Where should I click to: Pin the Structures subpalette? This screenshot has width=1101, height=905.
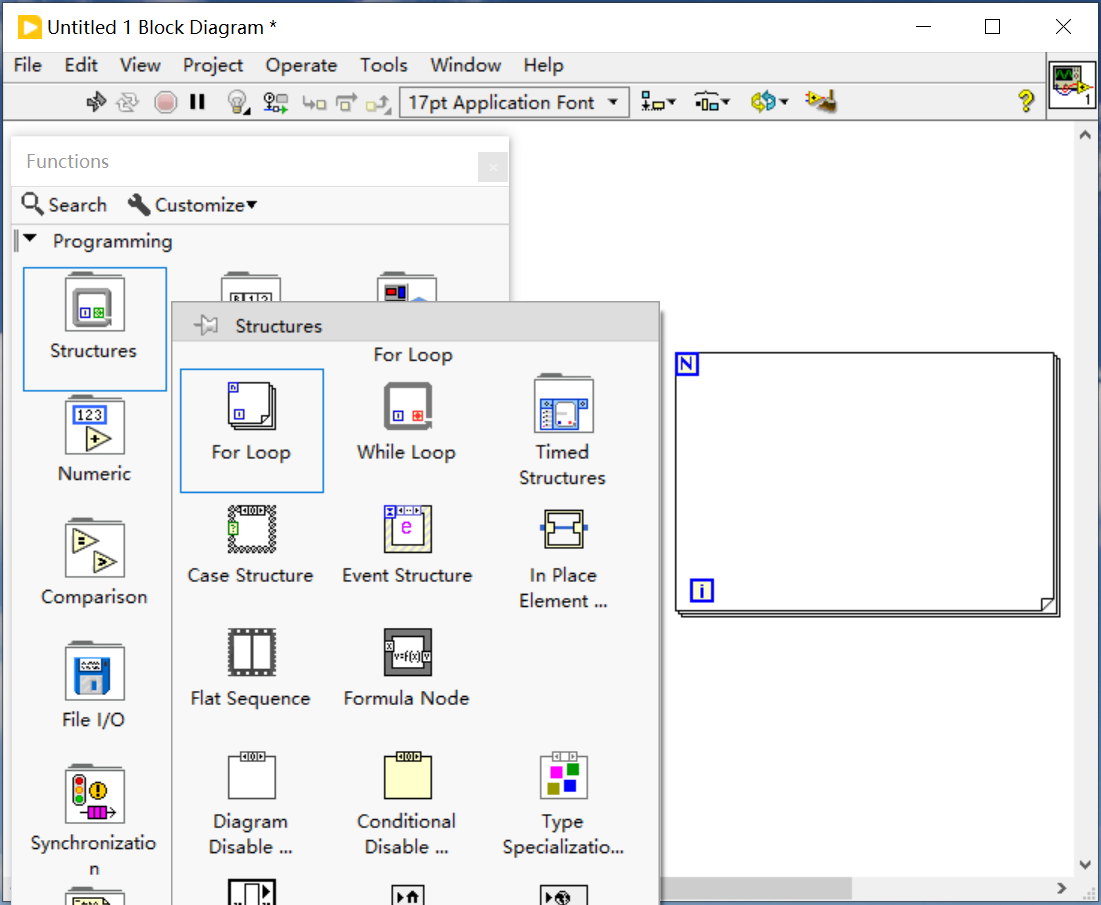point(206,326)
